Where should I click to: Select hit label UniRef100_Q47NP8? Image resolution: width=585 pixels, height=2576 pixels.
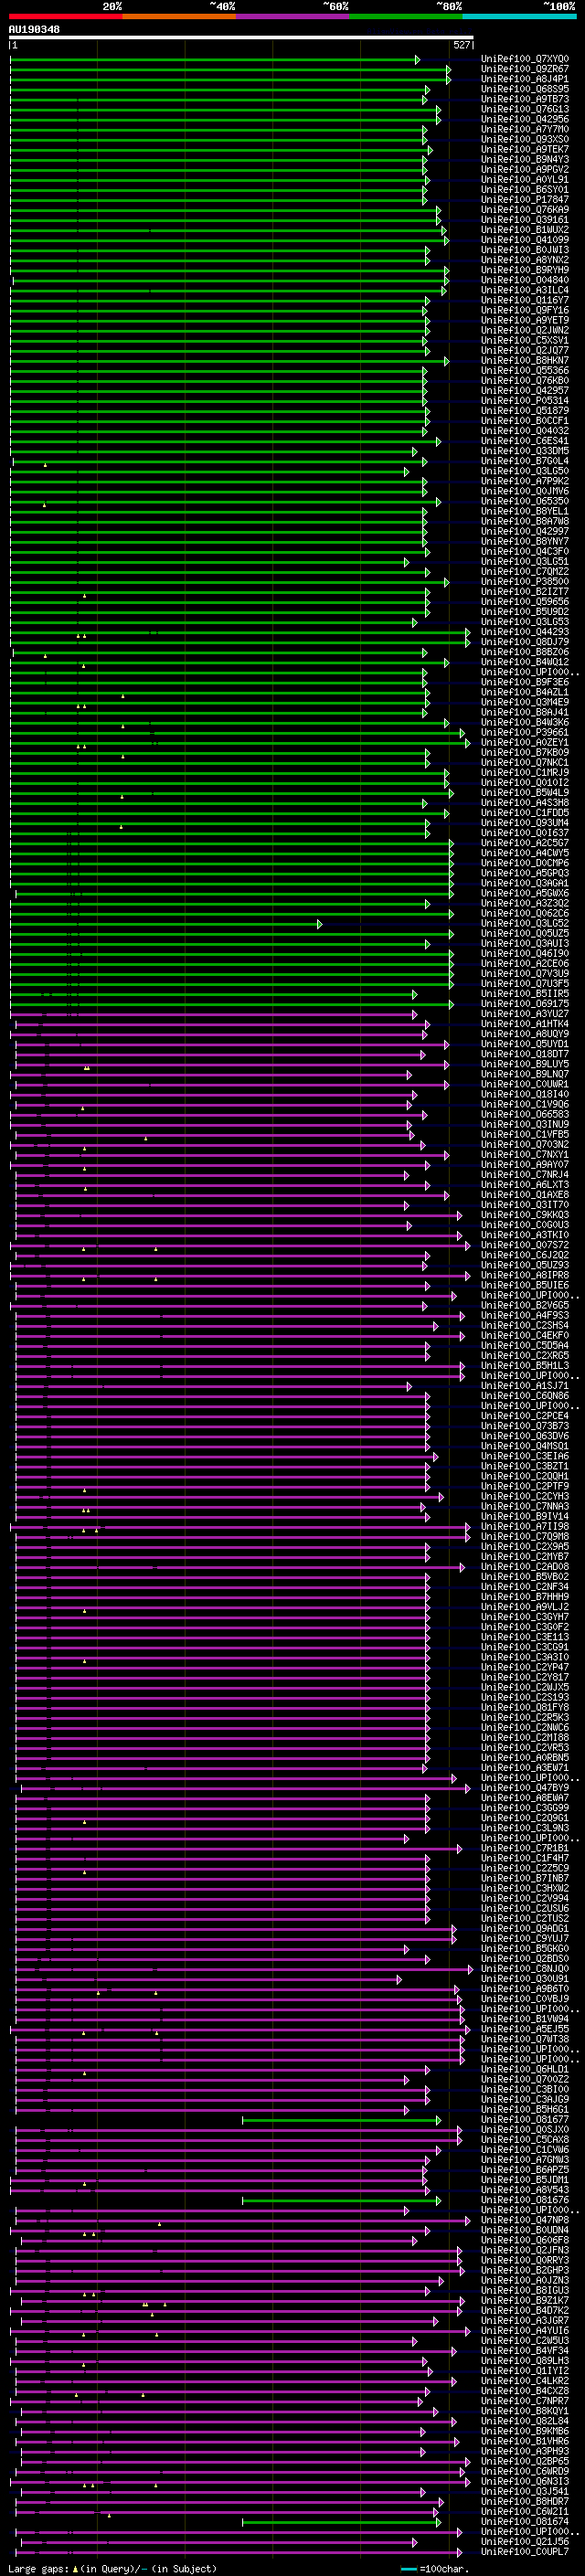[x=525, y=2220]
